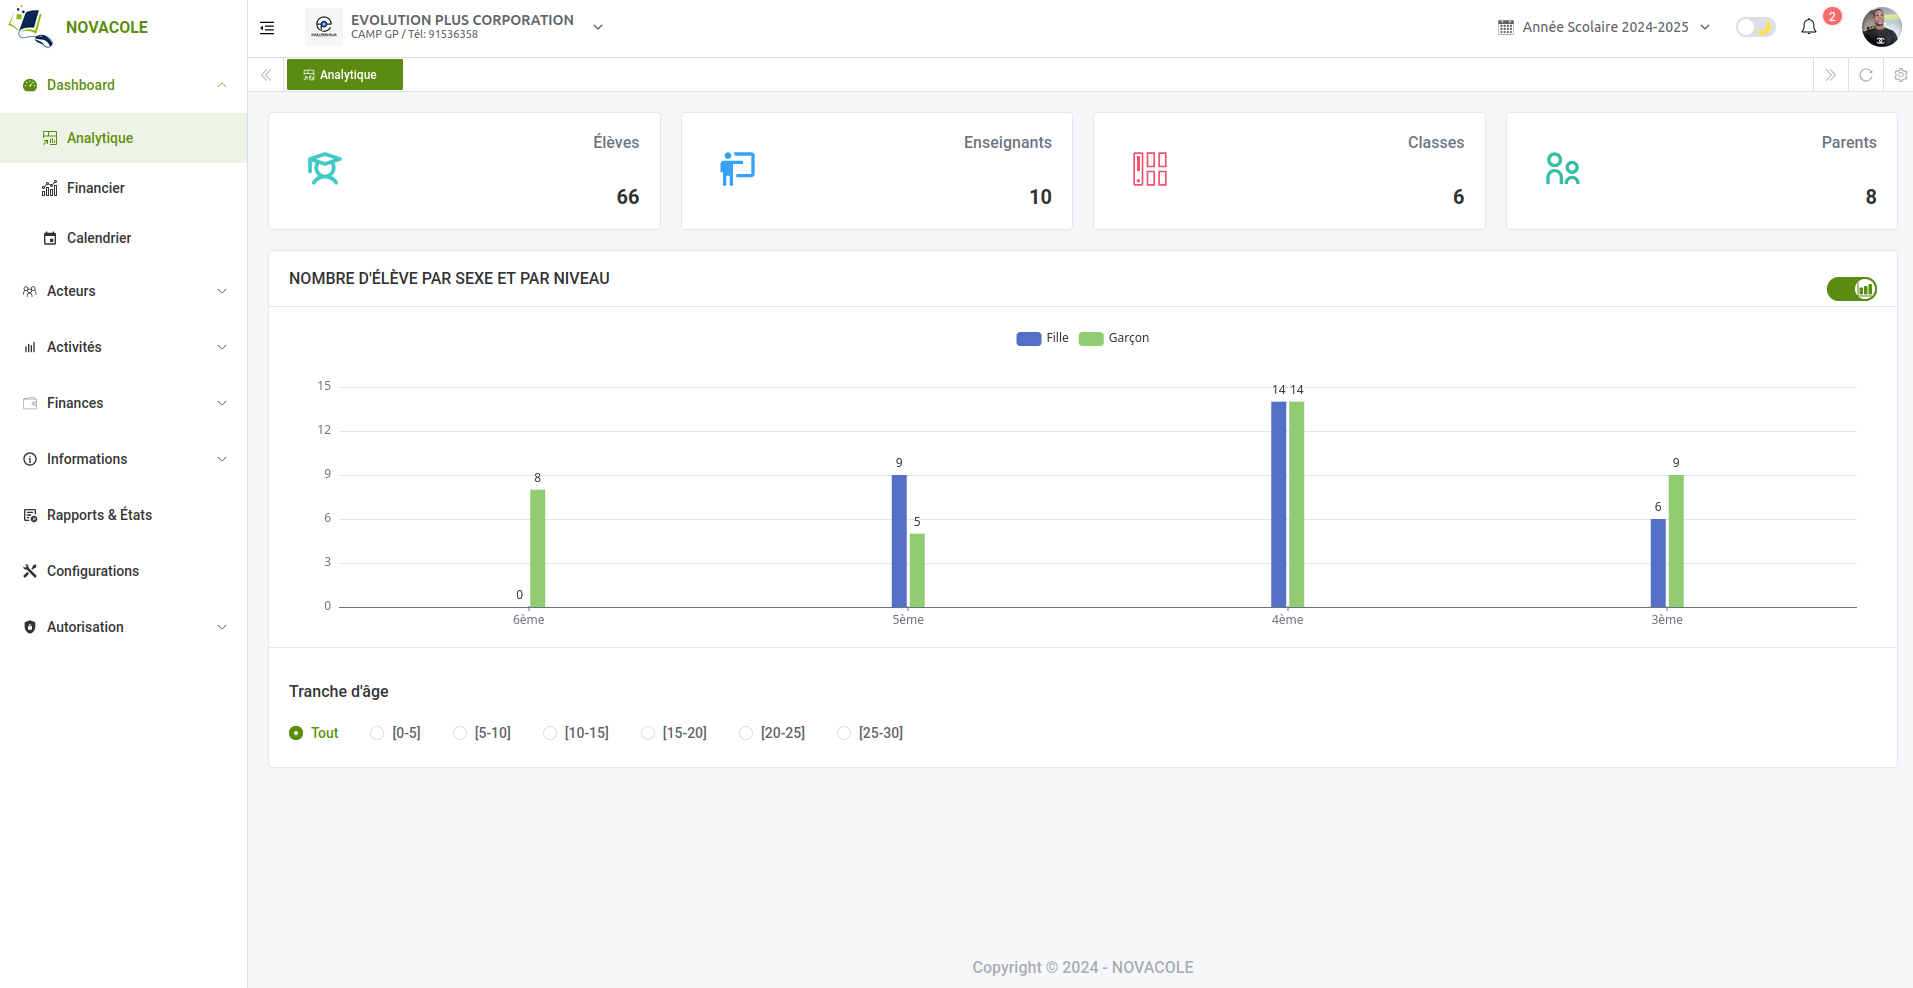Open the Classes card showing 6
This screenshot has height=988, width=1913.
point(1289,171)
